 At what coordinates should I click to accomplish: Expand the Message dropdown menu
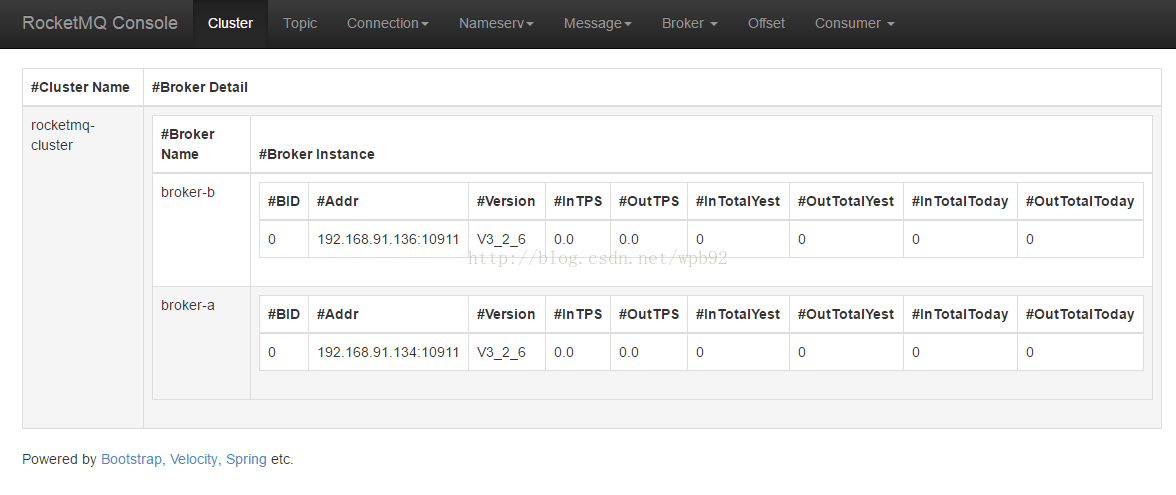pyautogui.click(x=598, y=23)
